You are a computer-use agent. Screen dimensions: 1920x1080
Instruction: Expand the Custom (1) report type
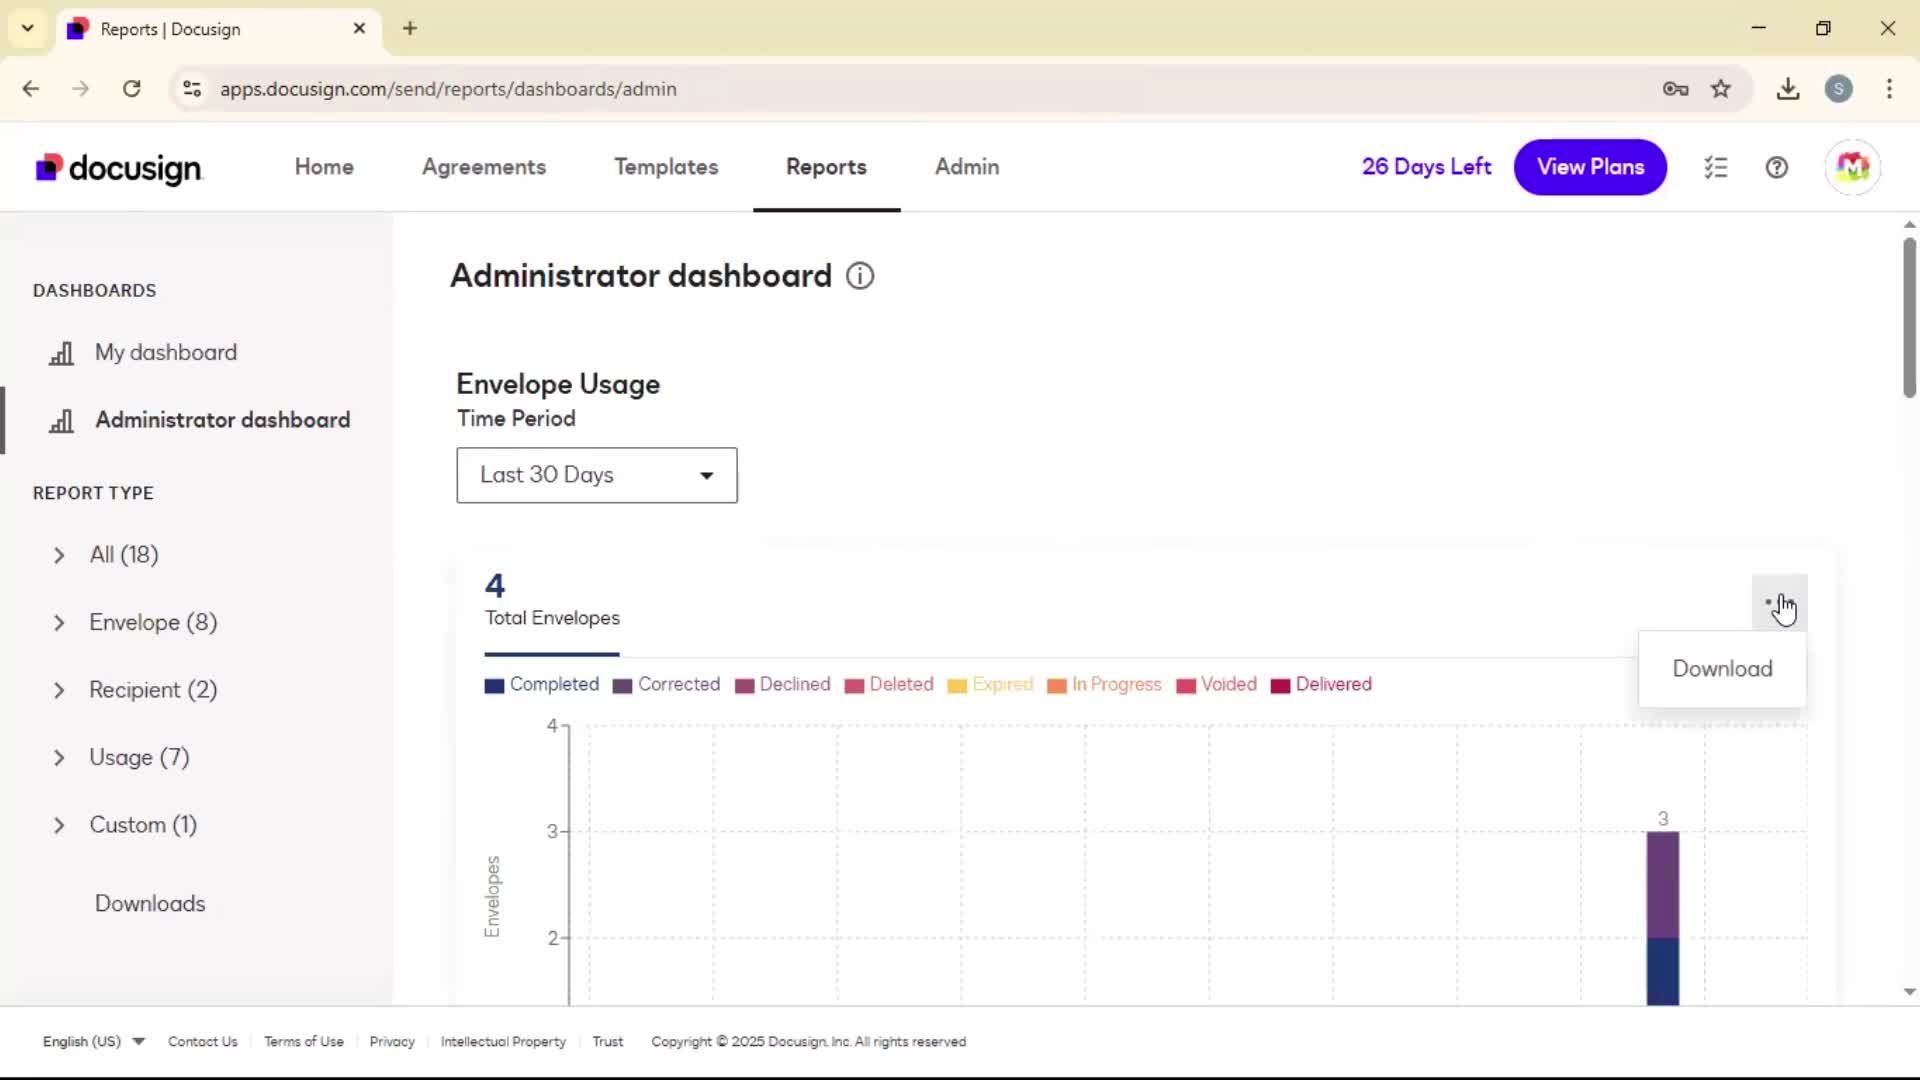click(59, 826)
